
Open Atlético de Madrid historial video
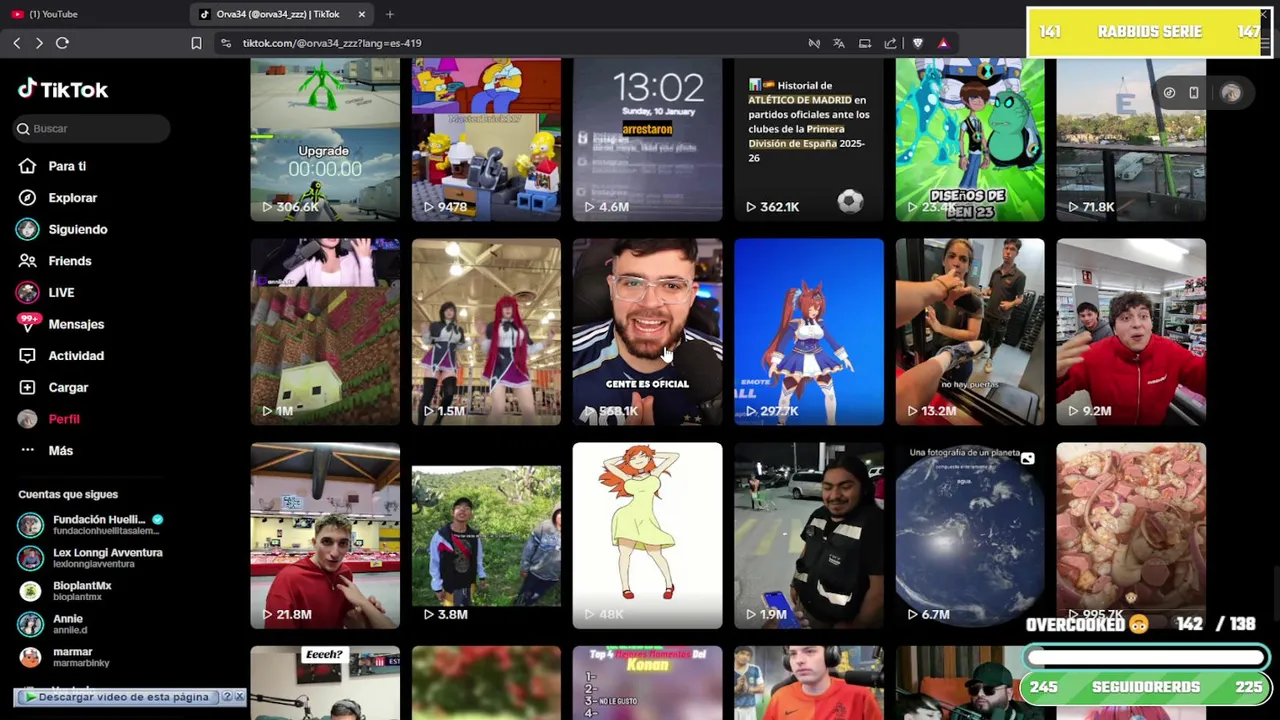click(x=809, y=139)
